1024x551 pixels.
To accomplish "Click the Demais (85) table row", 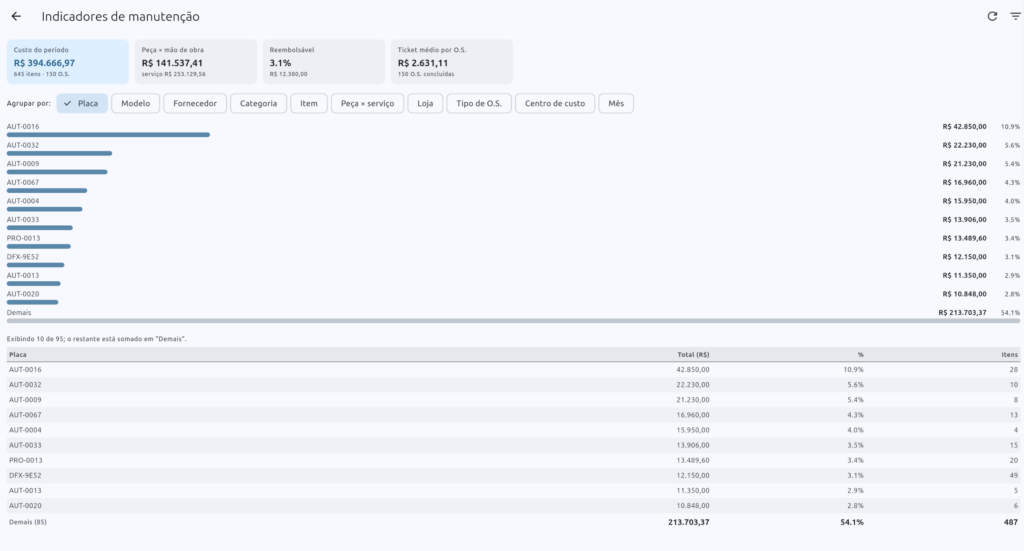I will pyautogui.click(x=513, y=522).
